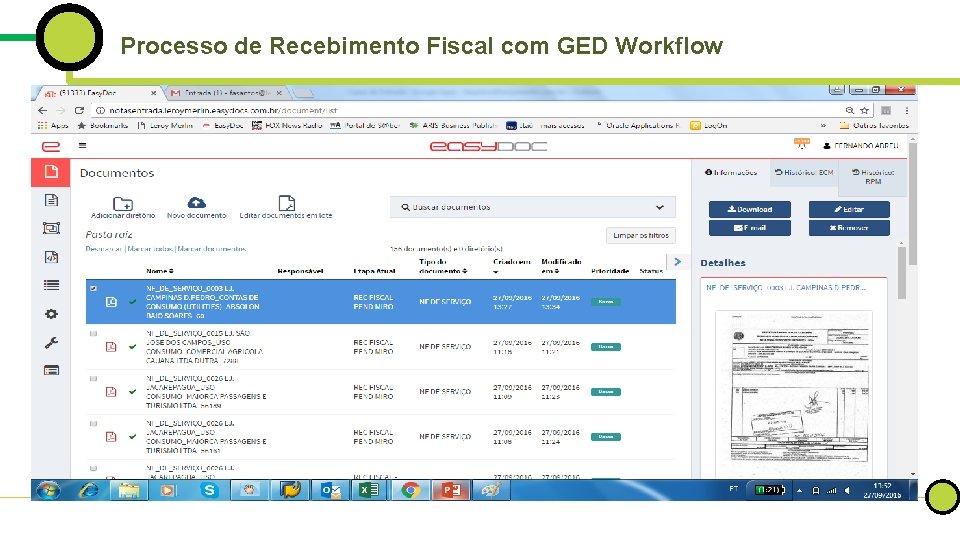Click the E-mail button
Viewport: 960px width, 540px height.
(x=749, y=228)
